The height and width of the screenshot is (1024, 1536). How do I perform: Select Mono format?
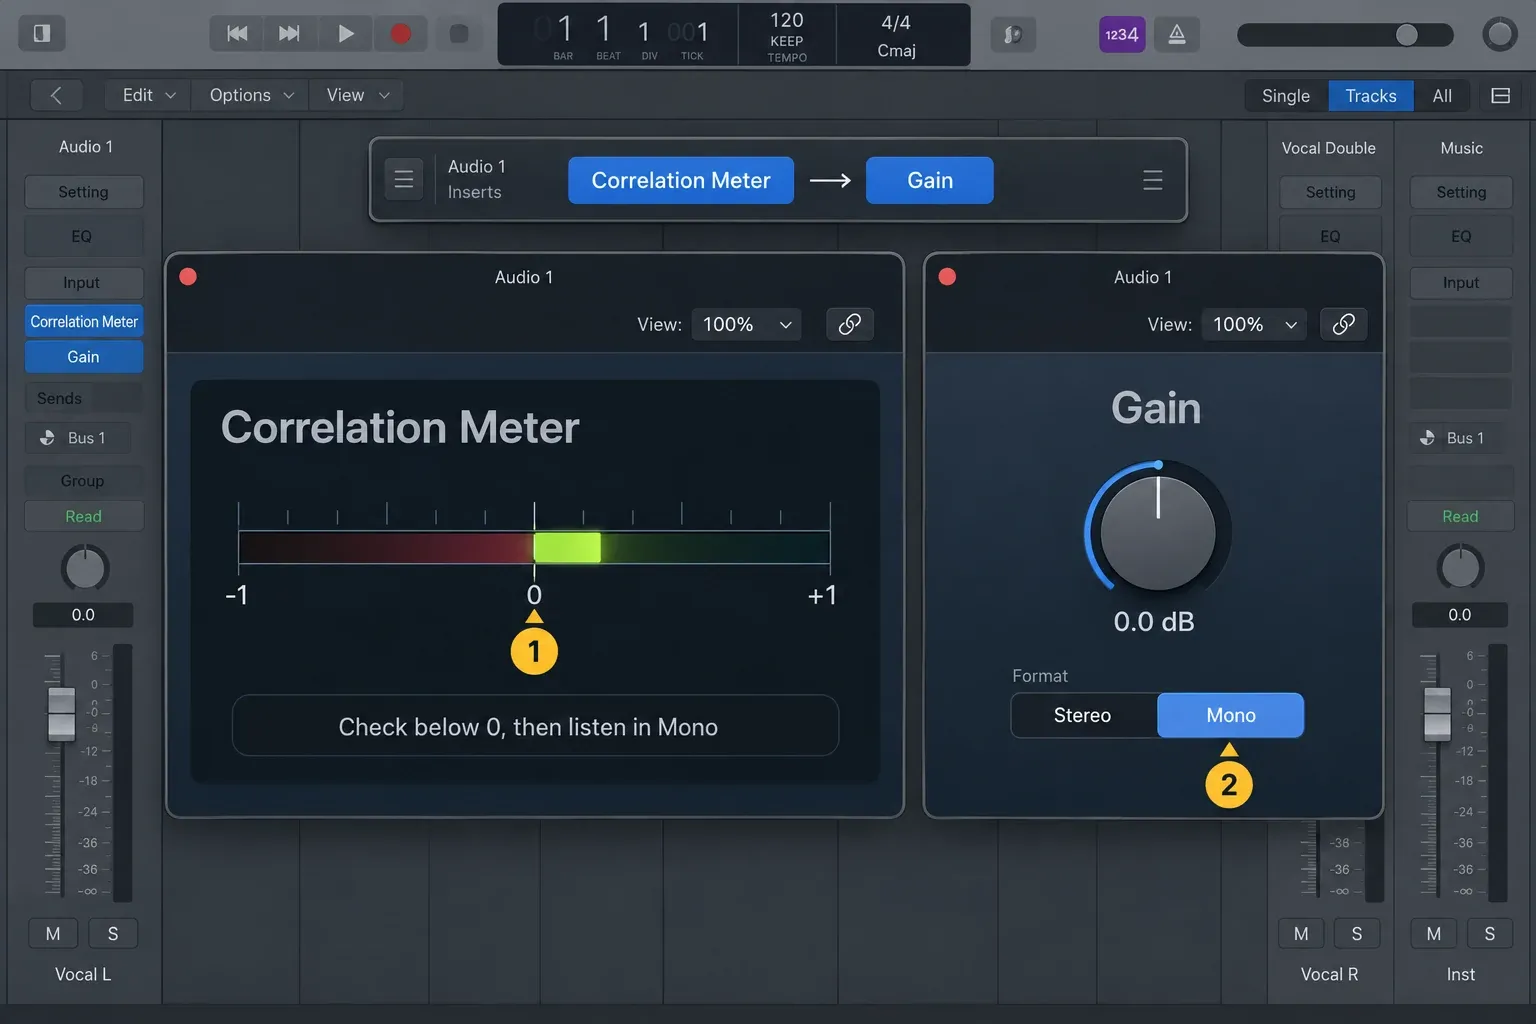point(1231,715)
